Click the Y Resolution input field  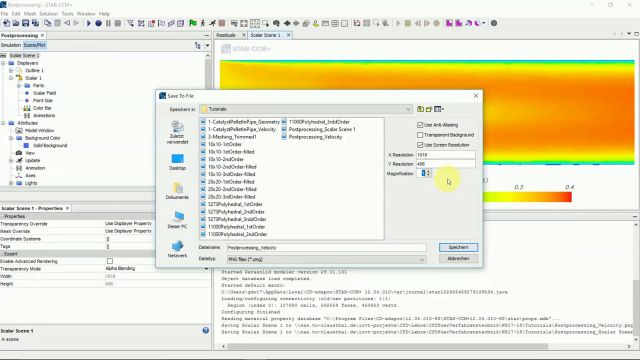pyautogui.click(x=446, y=164)
